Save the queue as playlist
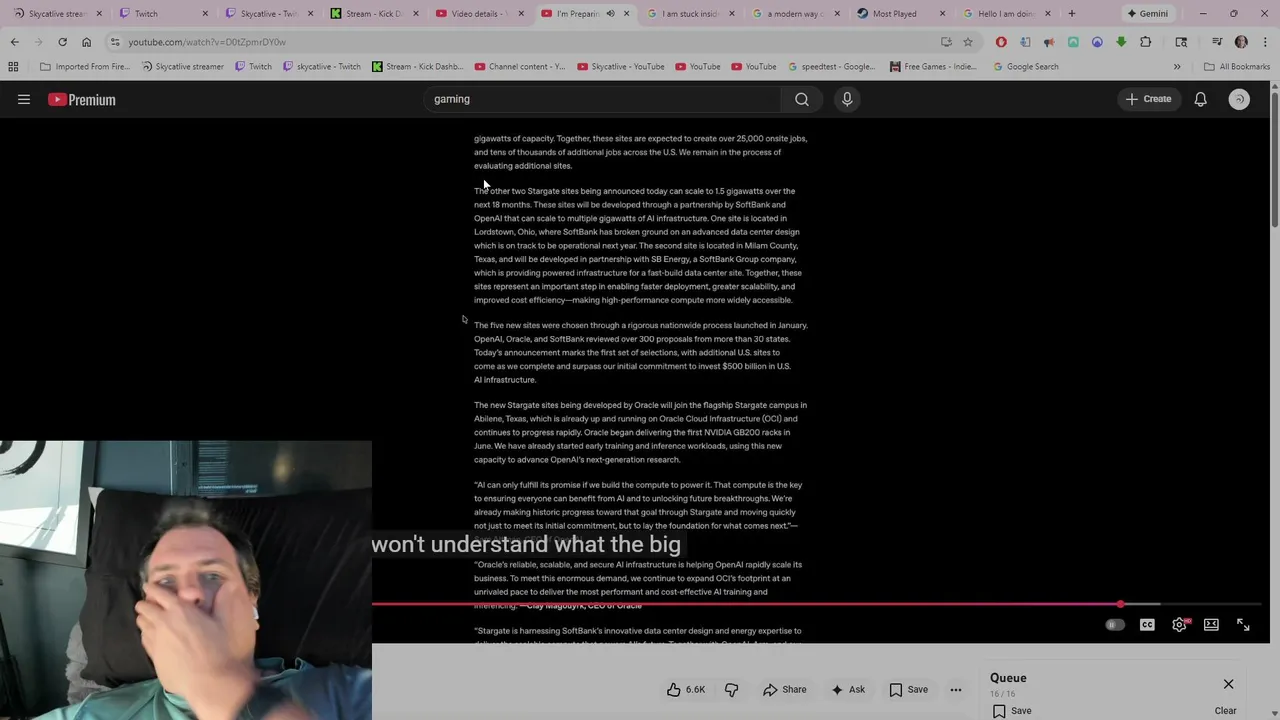Image resolution: width=1280 pixels, height=720 pixels. (1012, 710)
